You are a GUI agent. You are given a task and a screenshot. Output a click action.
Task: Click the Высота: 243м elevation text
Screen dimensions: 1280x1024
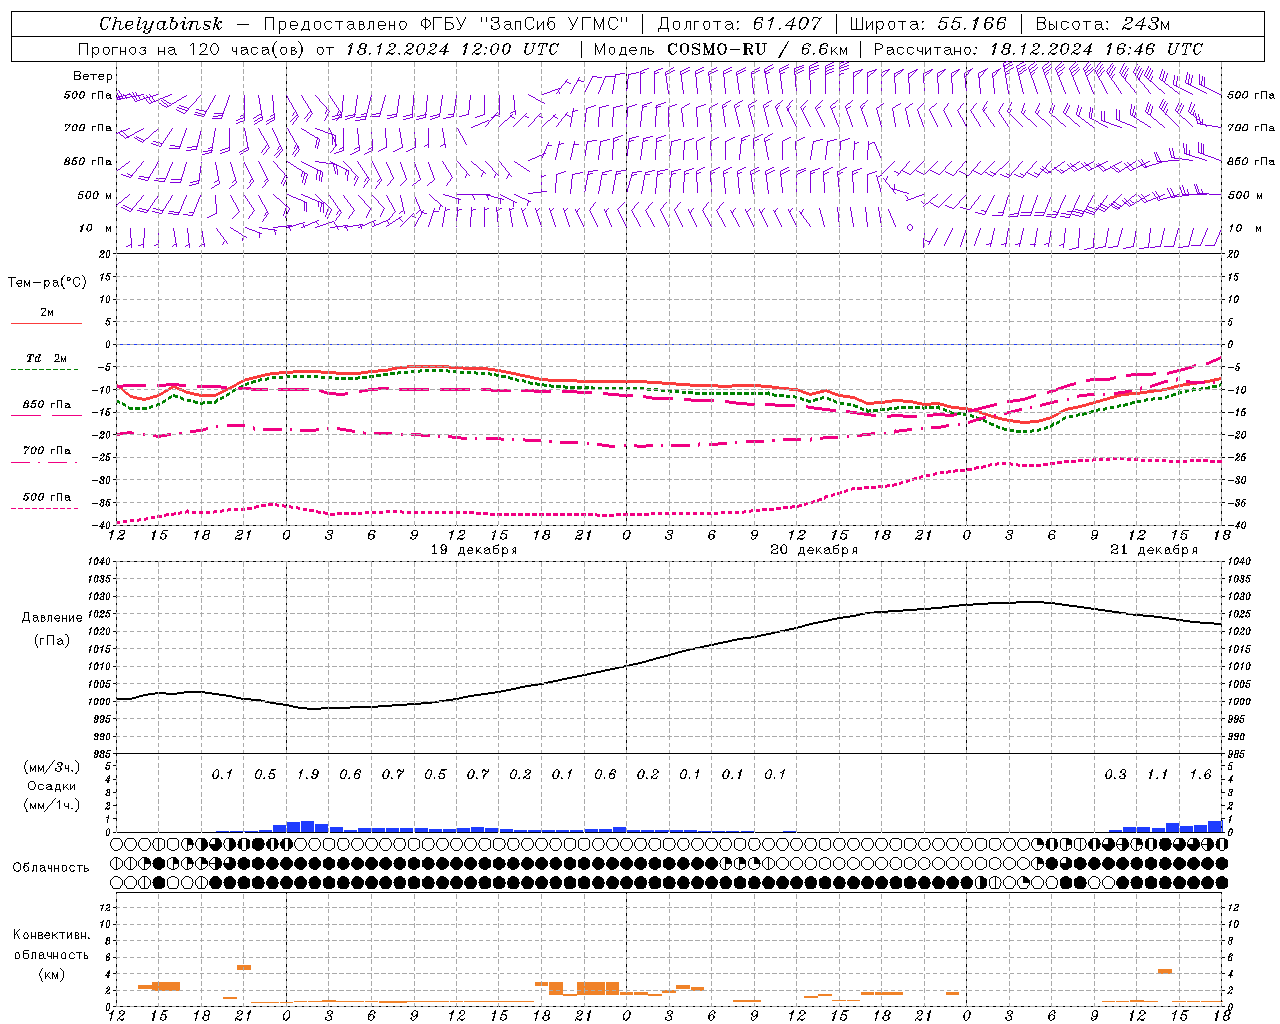click(1102, 24)
